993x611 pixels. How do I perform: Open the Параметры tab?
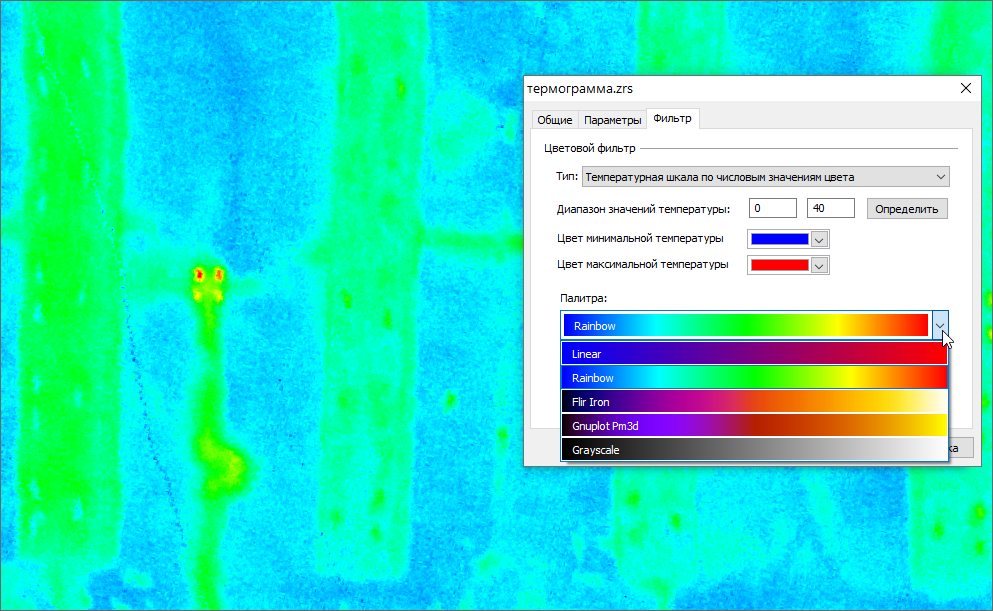pyautogui.click(x=612, y=120)
